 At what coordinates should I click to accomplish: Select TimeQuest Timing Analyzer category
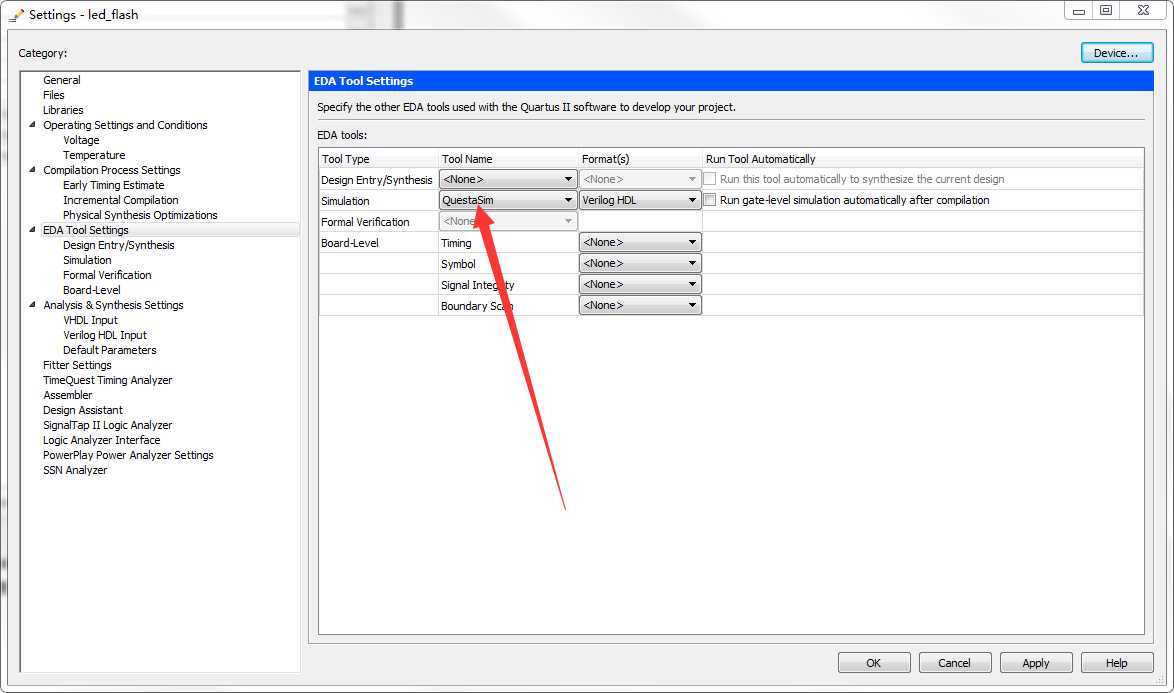(107, 379)
